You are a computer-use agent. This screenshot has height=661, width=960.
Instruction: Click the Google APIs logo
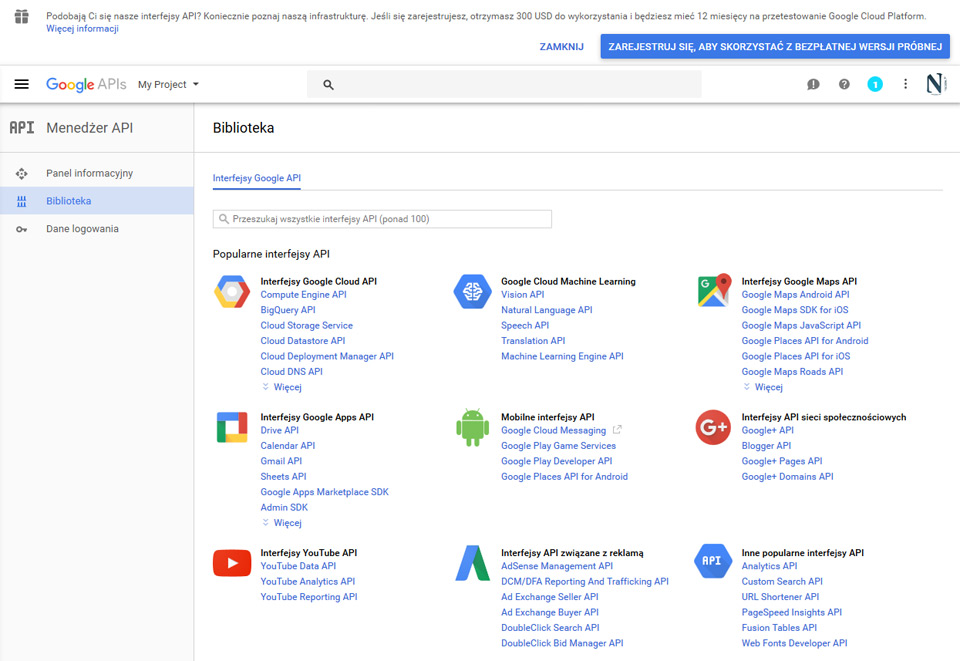pos(86,84)
